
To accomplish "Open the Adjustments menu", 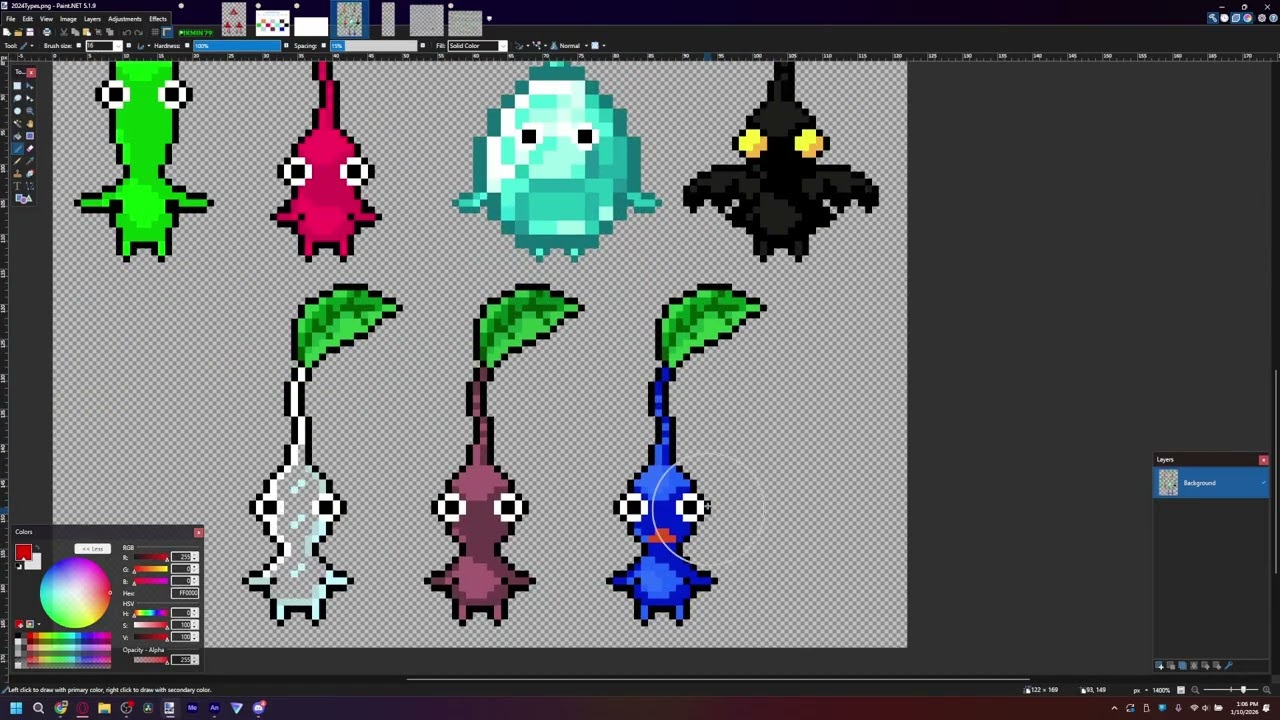I will coord(124,19).
